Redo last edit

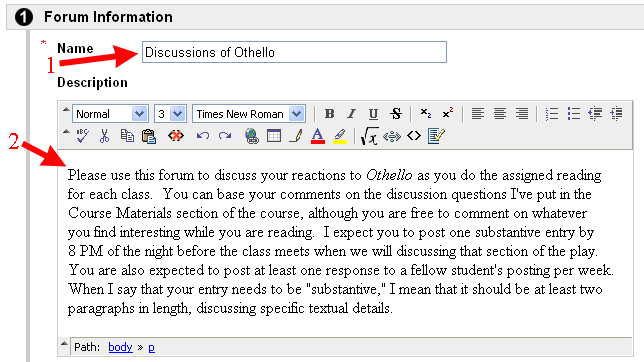coord(225,136)
